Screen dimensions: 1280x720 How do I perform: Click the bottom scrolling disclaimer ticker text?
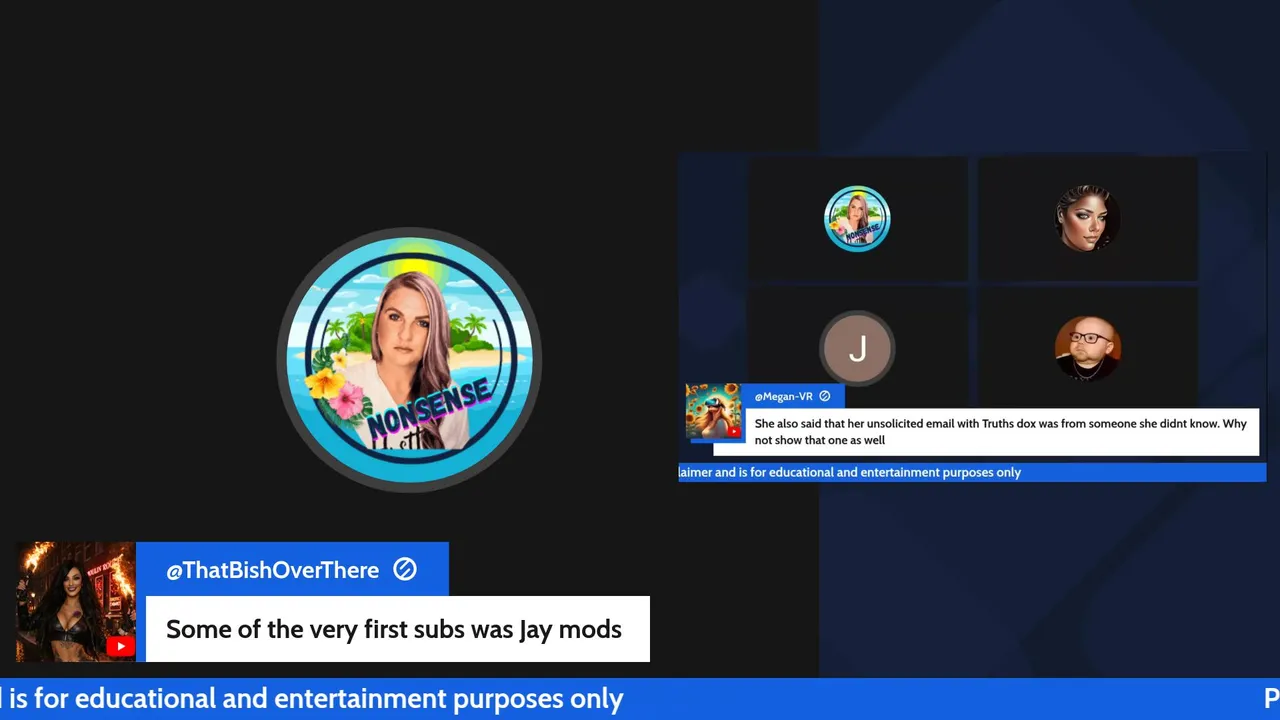click(312, 699)
